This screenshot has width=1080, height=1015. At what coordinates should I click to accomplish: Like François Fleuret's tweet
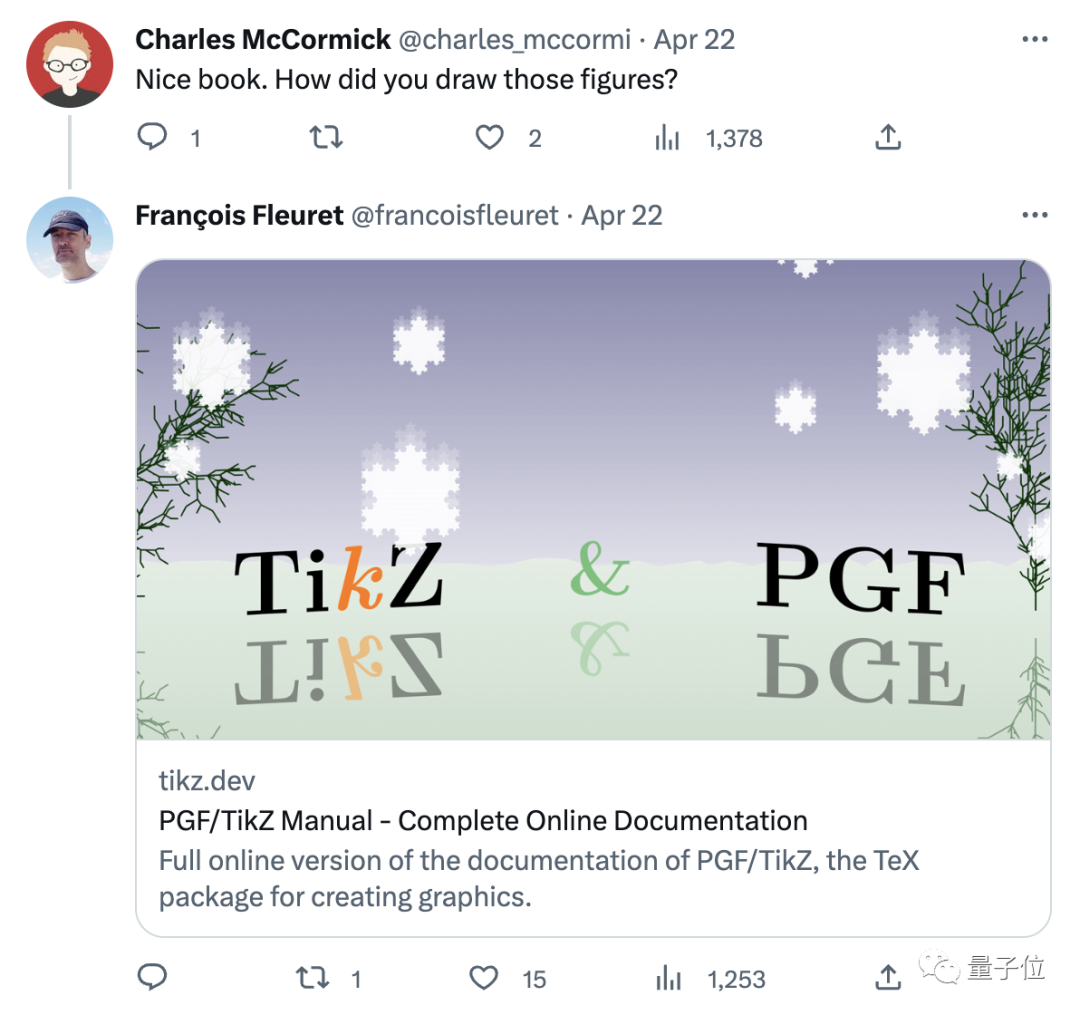pos(484,978)
